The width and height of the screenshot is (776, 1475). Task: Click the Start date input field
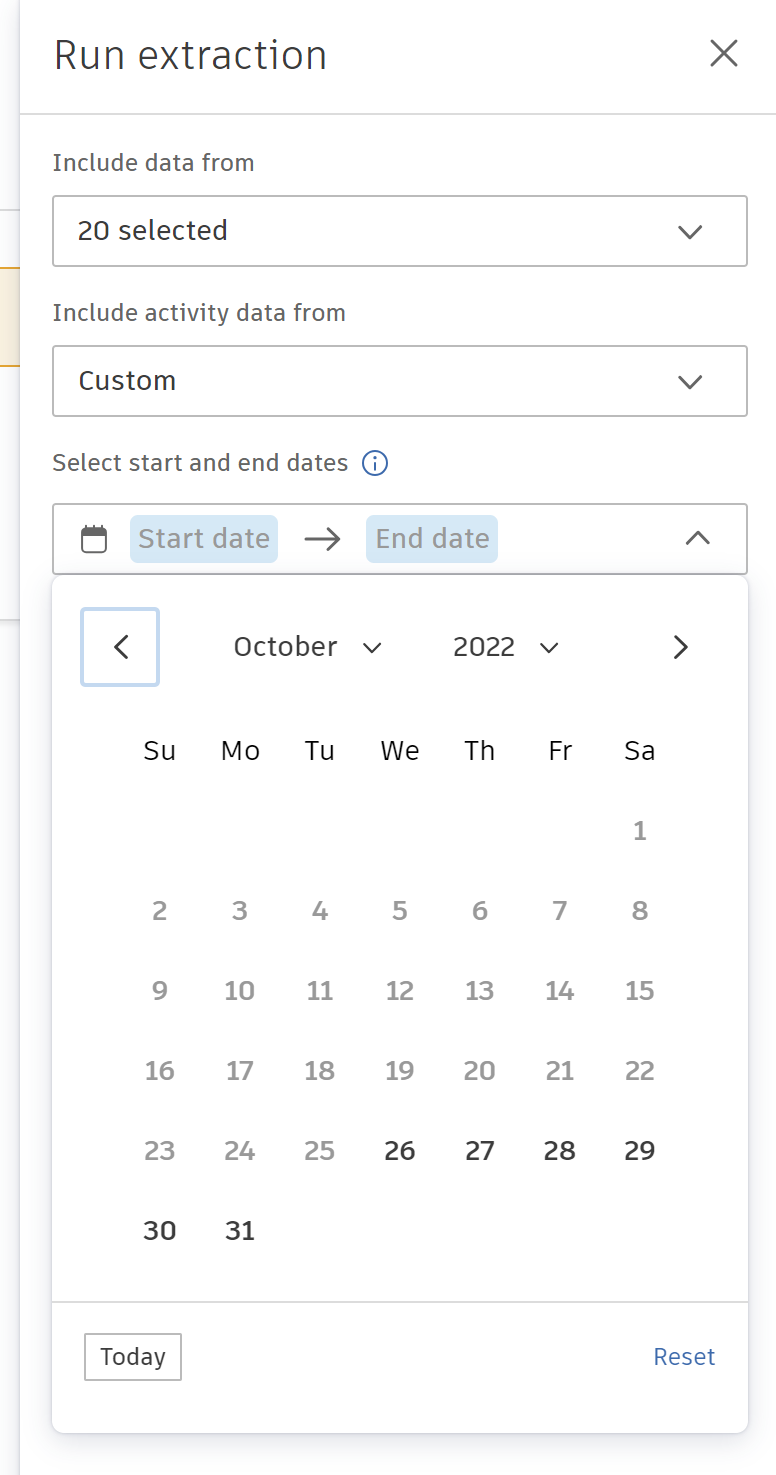[x=203, y=538]
